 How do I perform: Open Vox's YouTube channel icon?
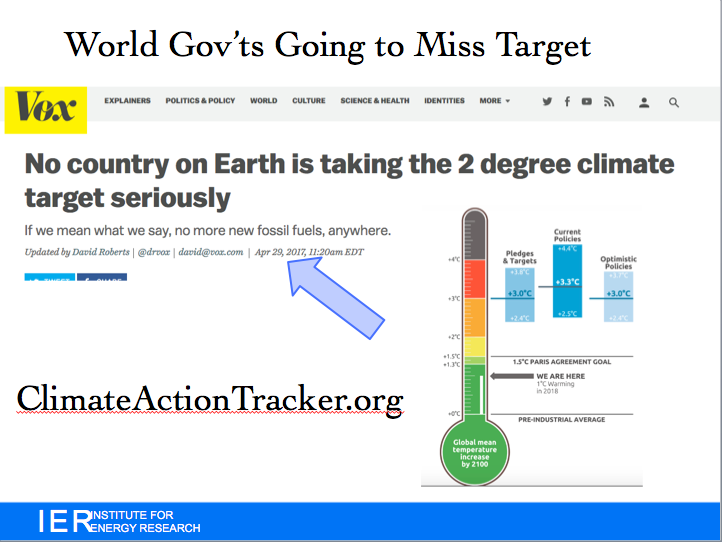click(x=587, y=102)
